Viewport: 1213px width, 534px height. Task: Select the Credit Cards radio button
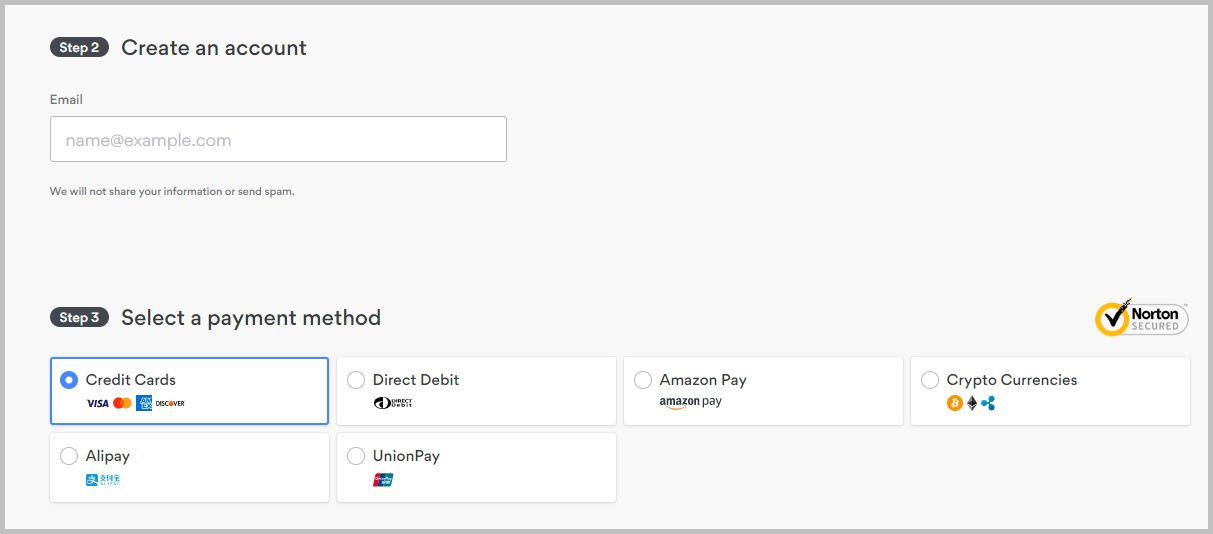click(x=69, y=380)
